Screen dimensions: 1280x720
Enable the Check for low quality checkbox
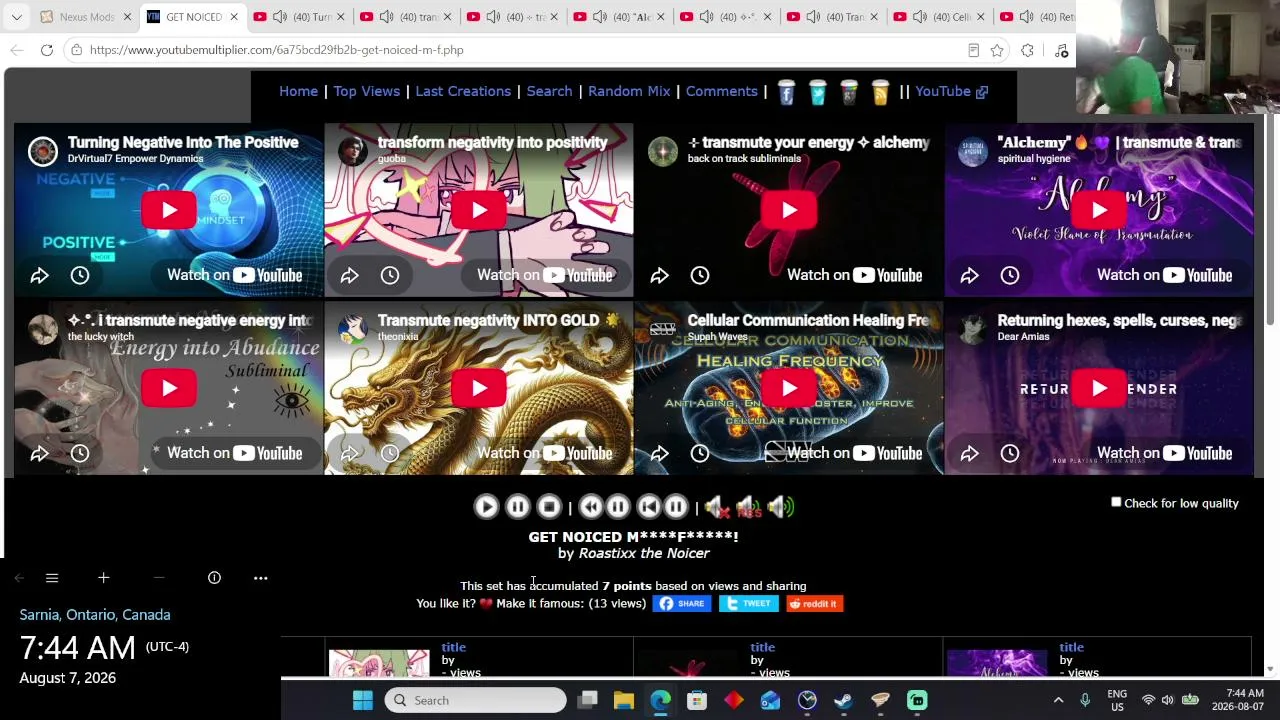pos(1116,502)
